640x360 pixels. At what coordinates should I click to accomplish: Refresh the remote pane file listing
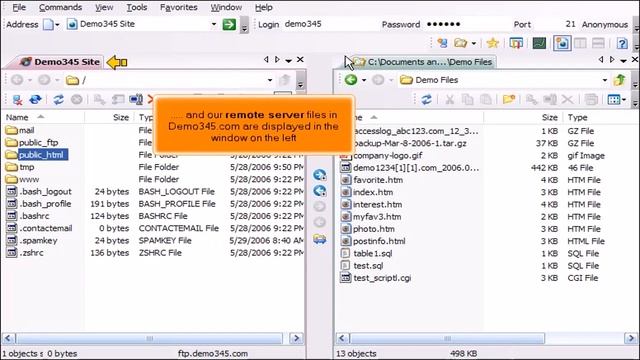tap(58, 99)
